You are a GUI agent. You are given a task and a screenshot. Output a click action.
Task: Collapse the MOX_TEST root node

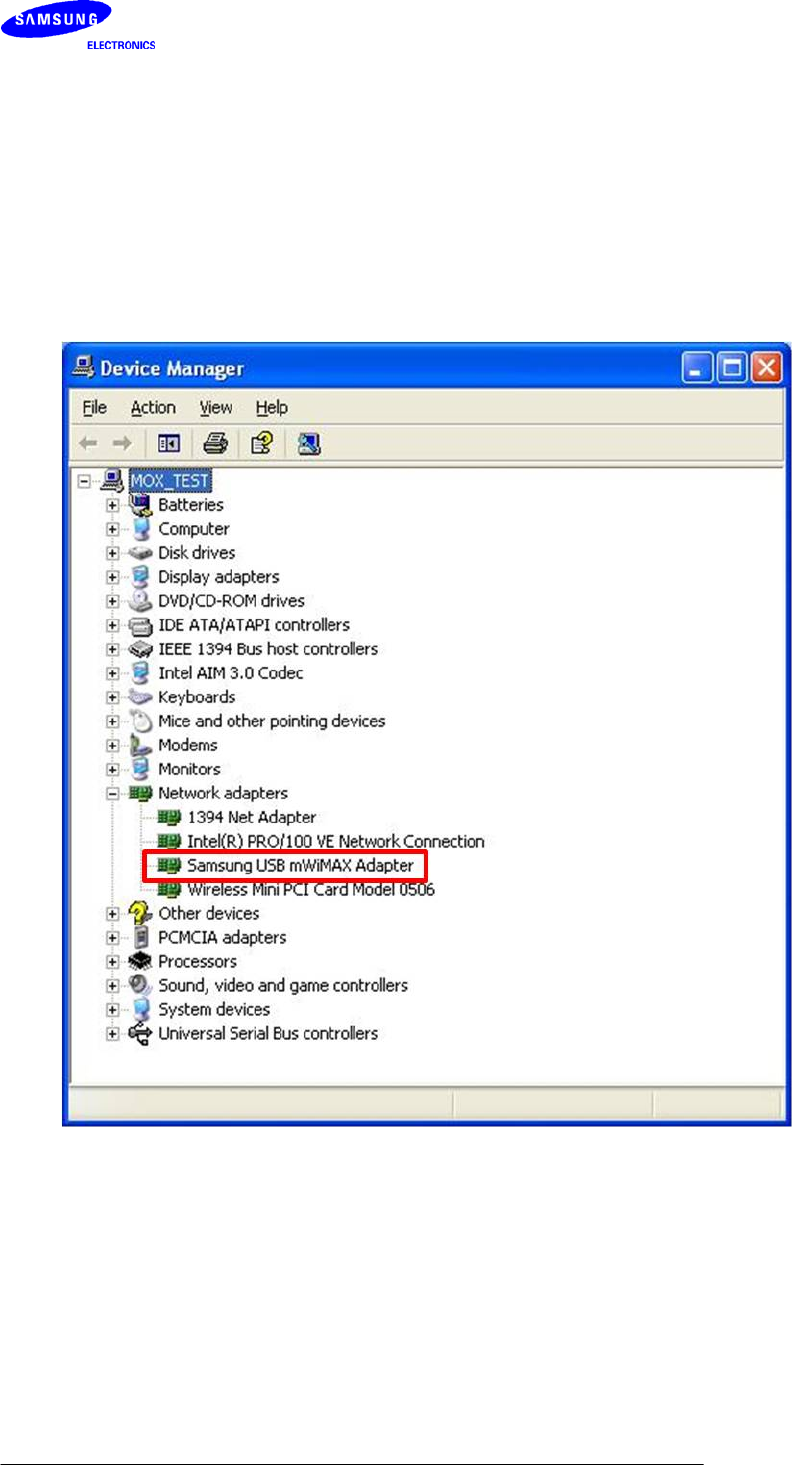tap(85, 481)
